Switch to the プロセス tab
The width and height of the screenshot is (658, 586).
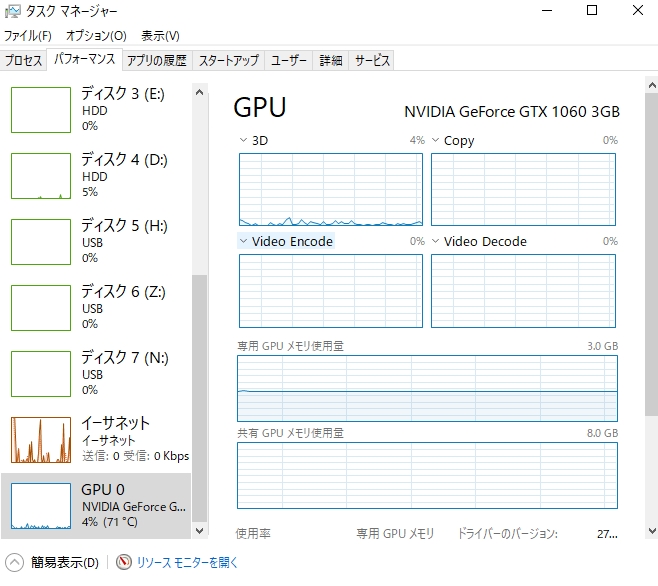[24, 60]
